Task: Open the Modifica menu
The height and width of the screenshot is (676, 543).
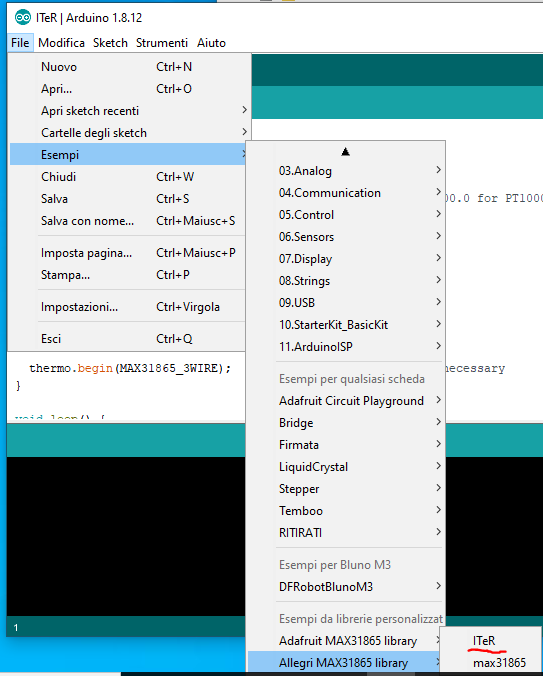Action: point(62,43)
